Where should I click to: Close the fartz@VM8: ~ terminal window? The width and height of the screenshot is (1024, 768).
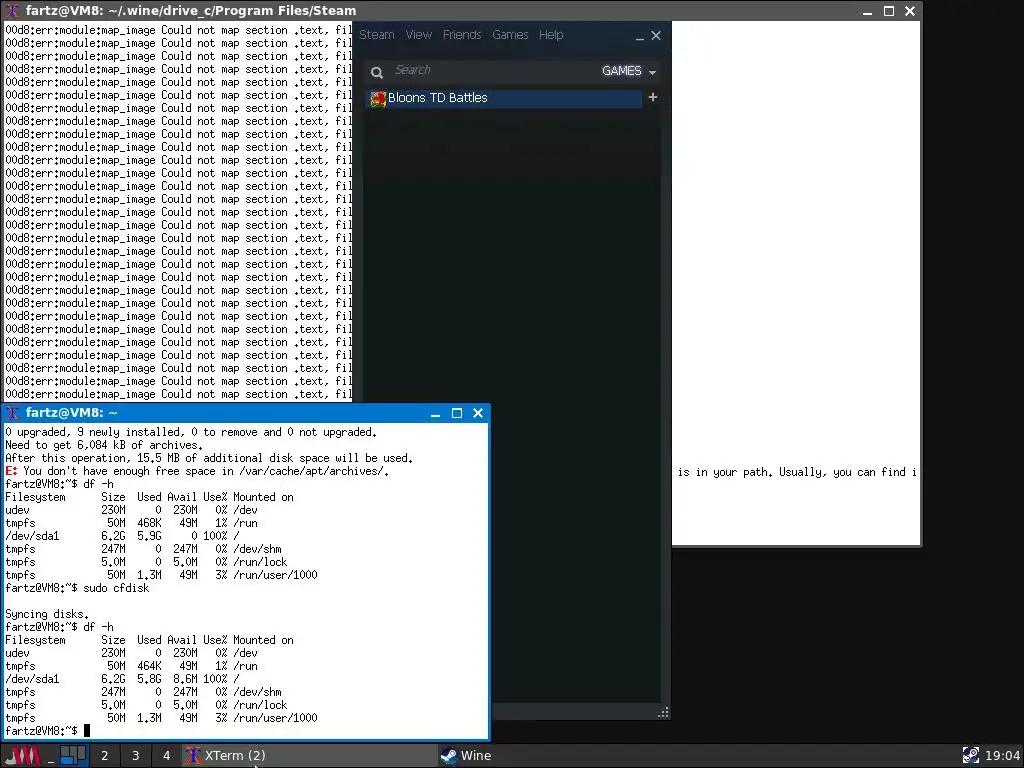coord(478,413)
